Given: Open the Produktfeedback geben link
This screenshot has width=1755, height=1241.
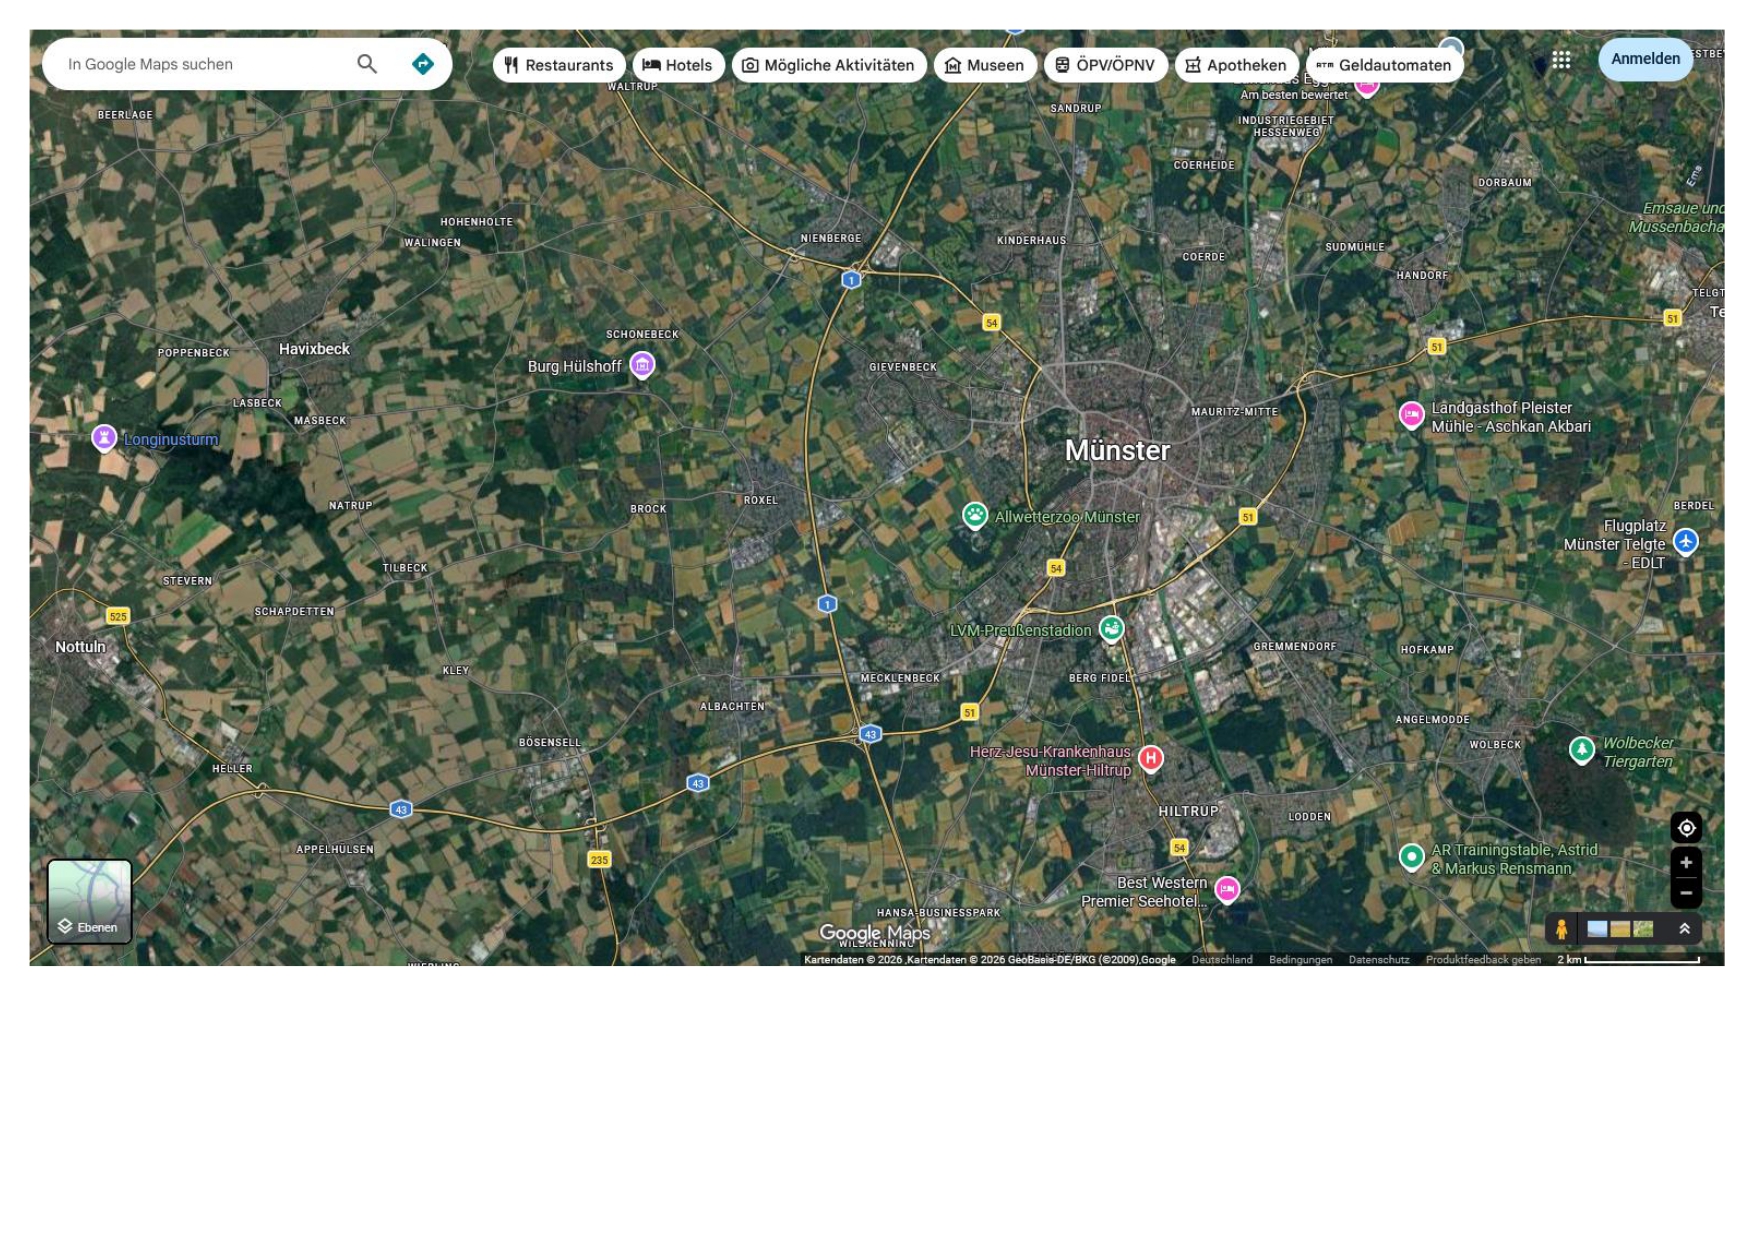Looking at the screenshot, I should click(1482, 960).
